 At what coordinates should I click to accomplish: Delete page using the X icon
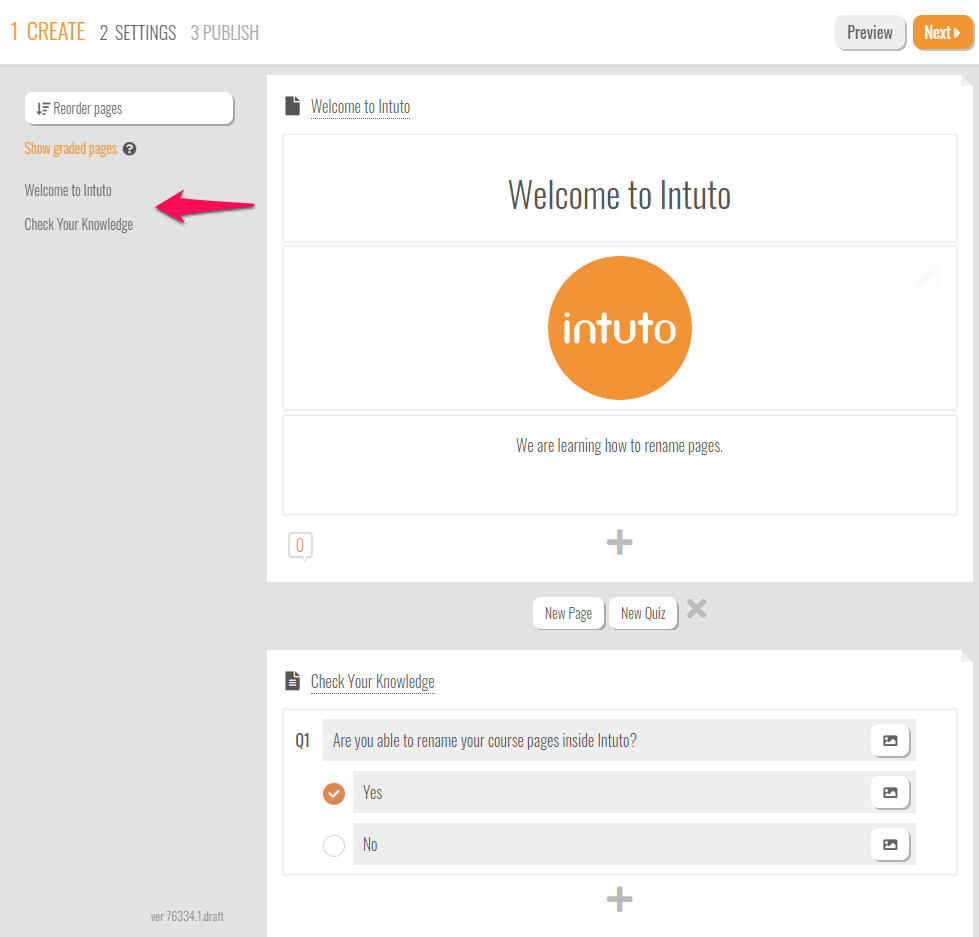(697, 609)
